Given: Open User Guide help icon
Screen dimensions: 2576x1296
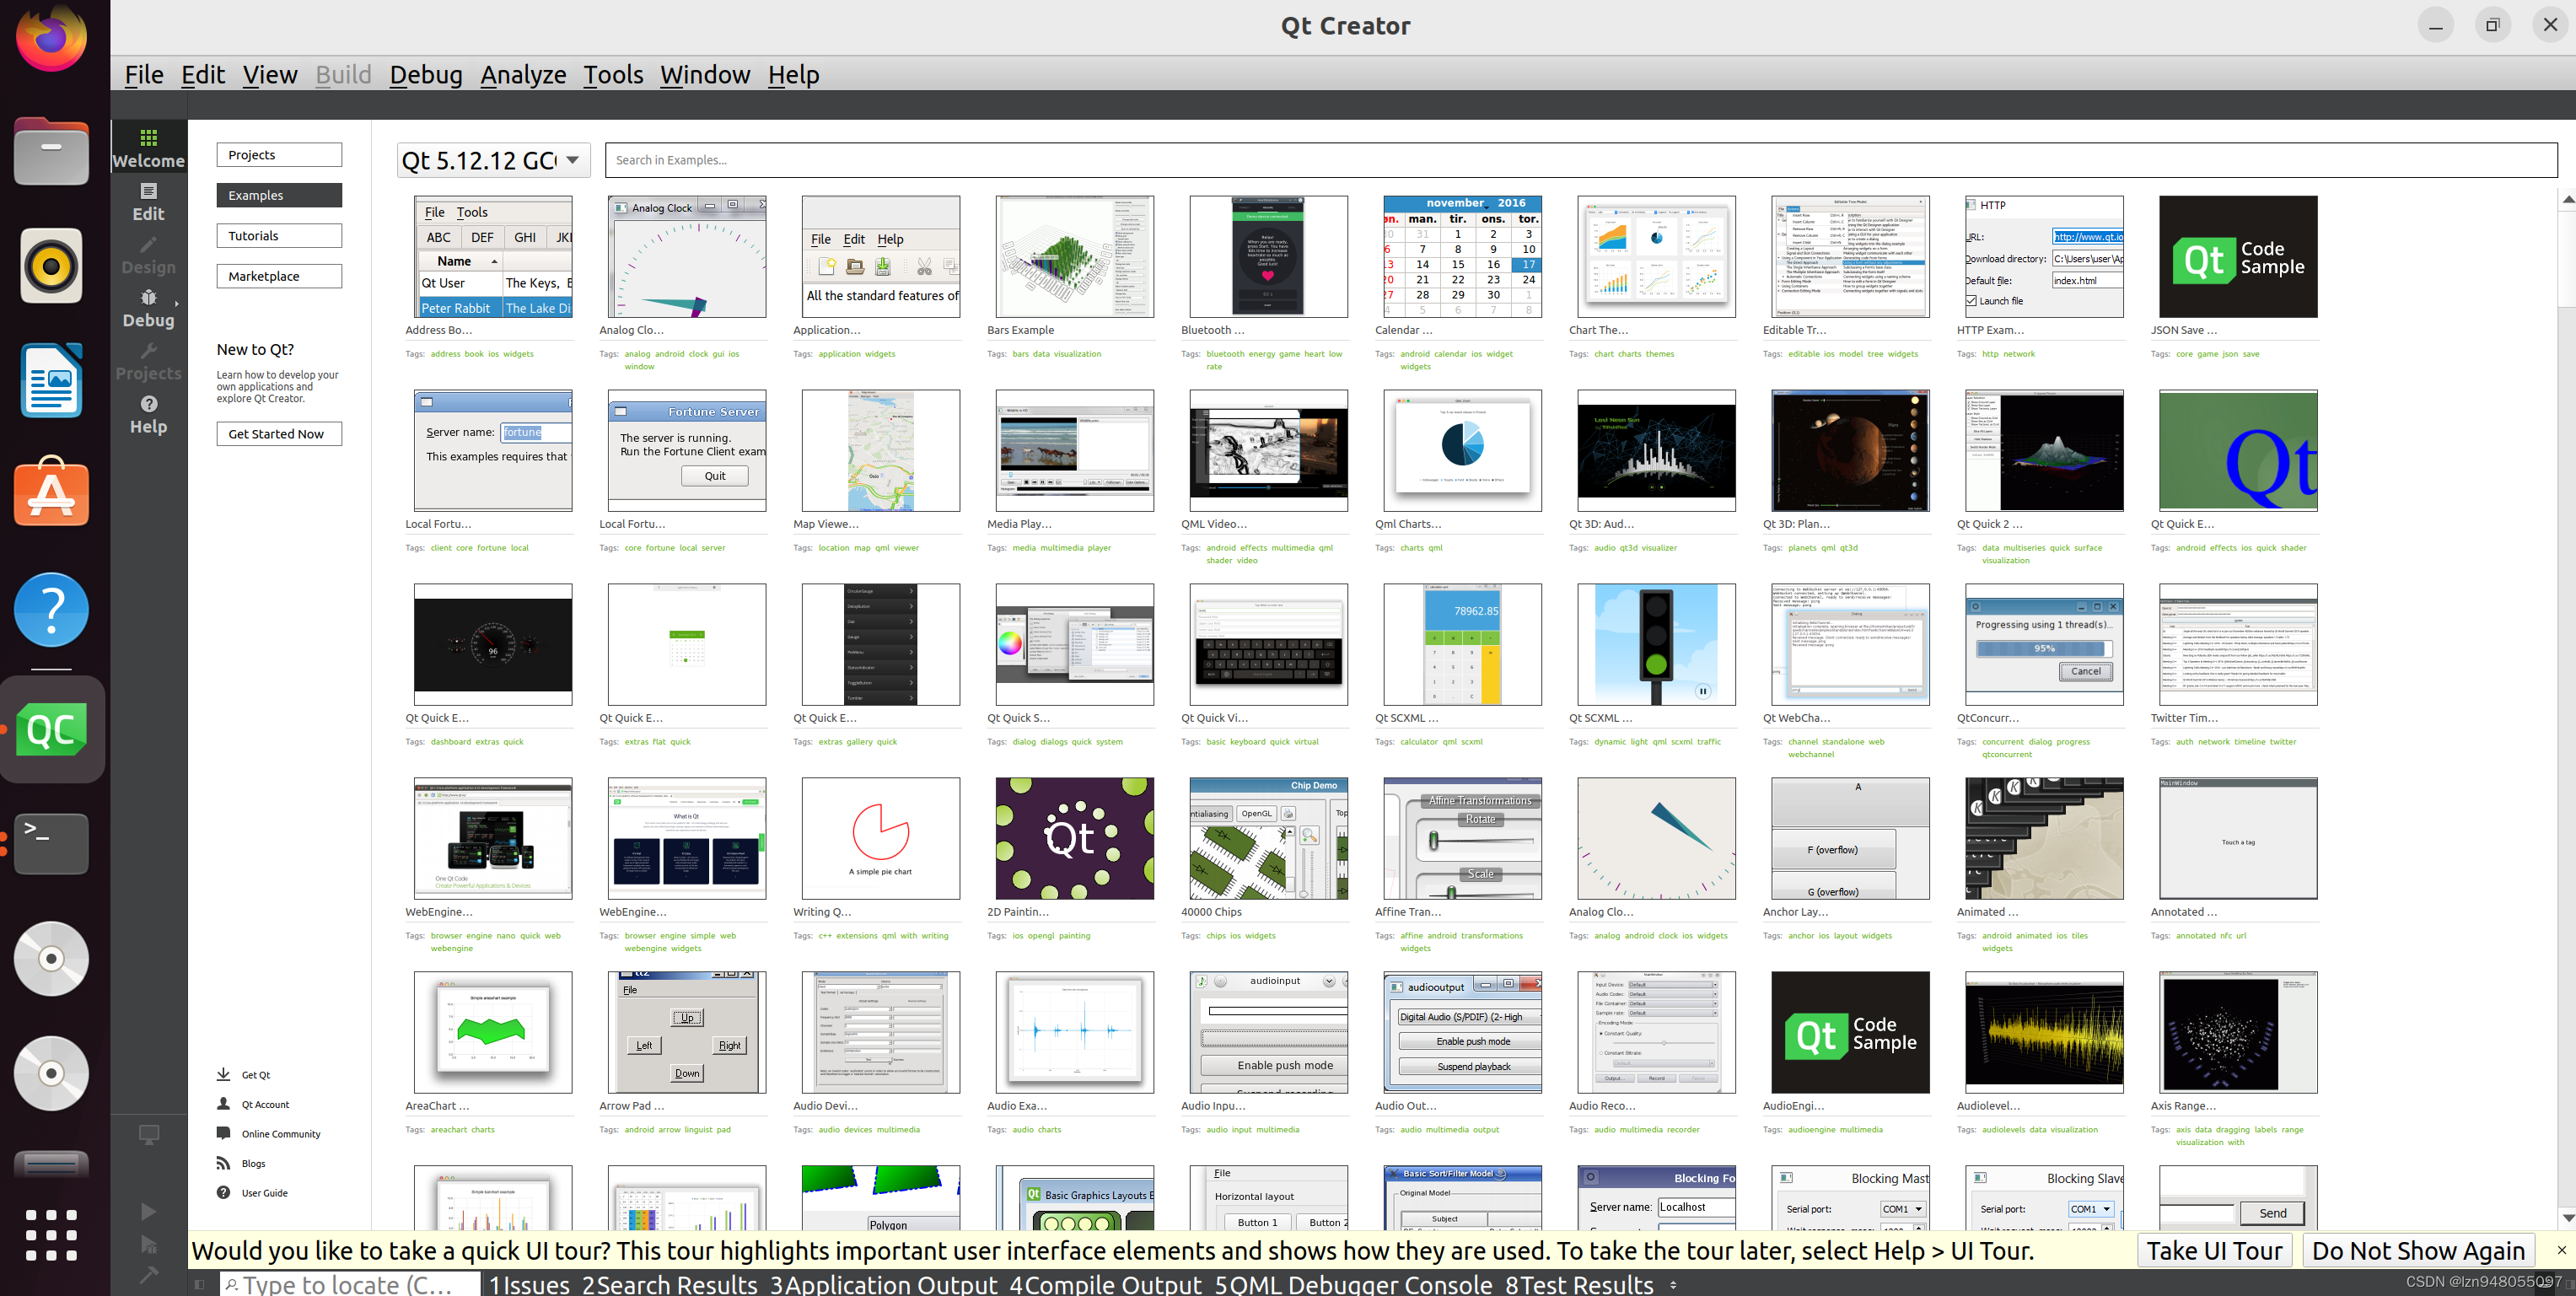Looking at the screenshot, I should [x=223, y=1192].
